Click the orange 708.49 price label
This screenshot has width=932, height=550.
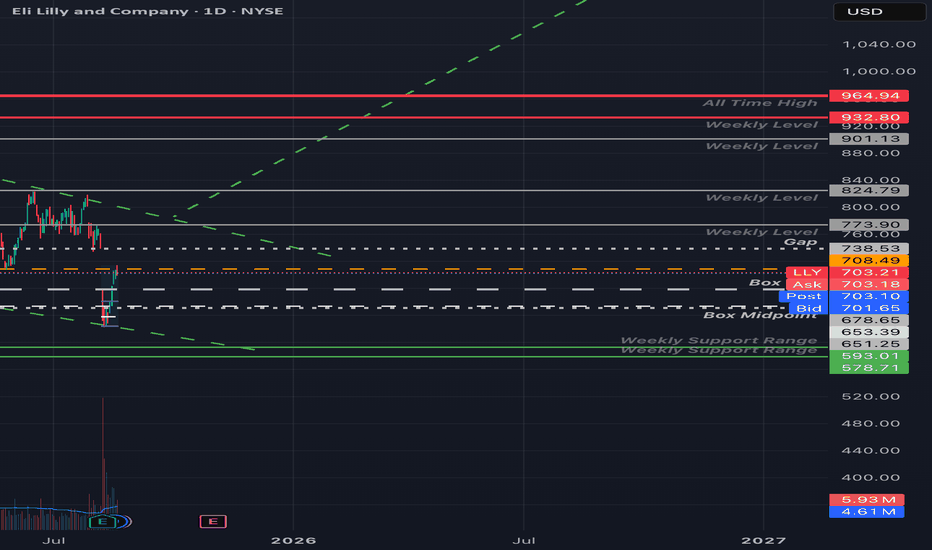click(869, 260)
